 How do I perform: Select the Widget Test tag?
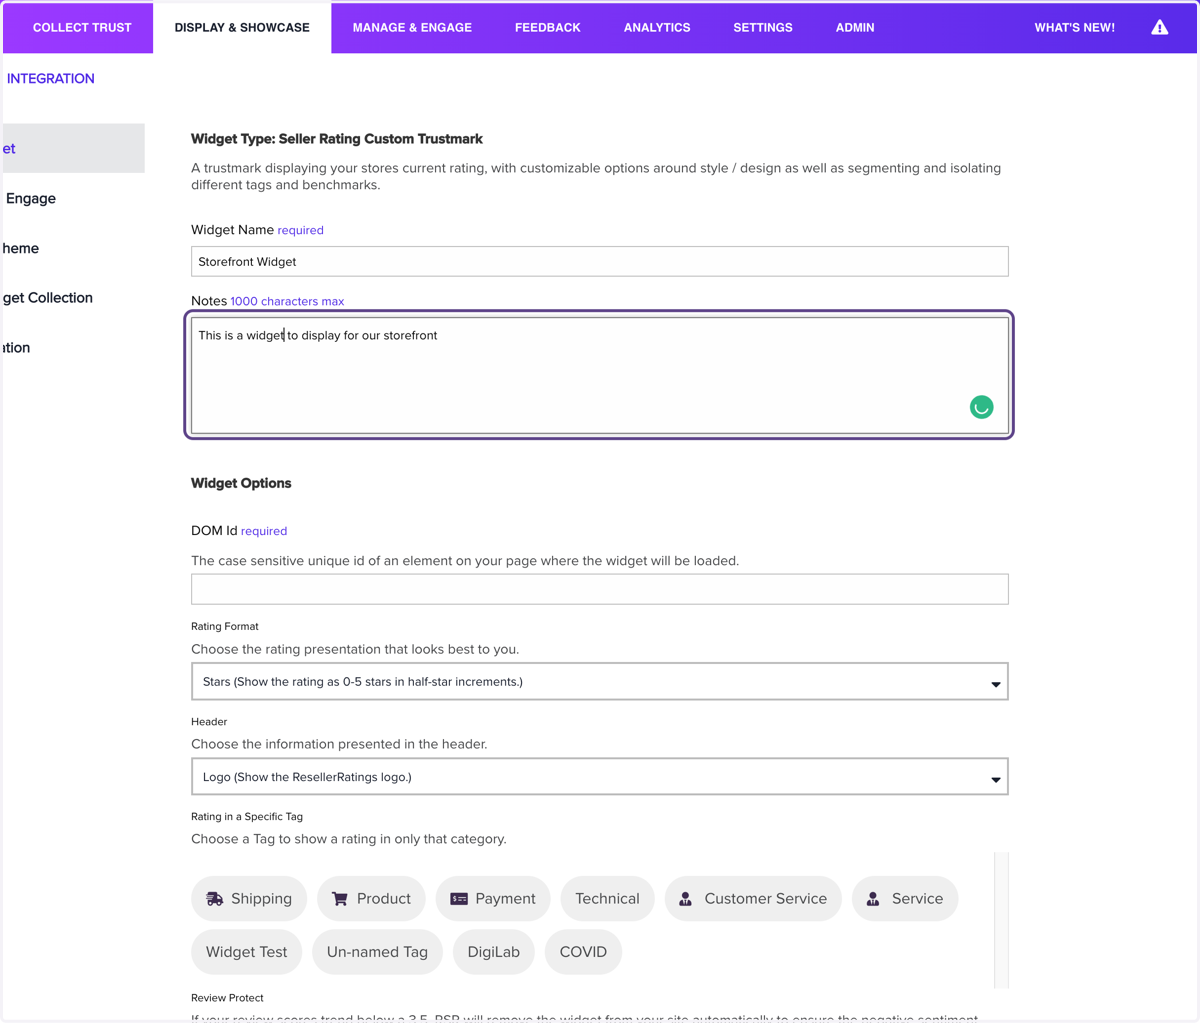246,951
